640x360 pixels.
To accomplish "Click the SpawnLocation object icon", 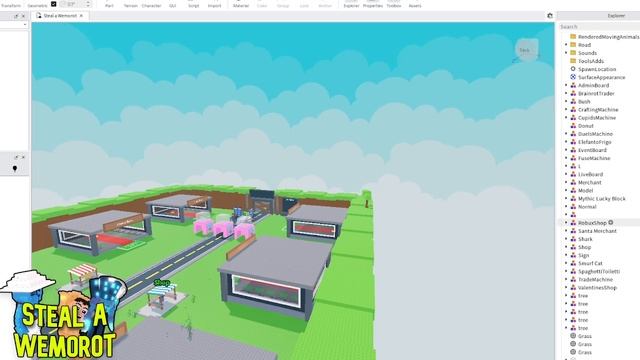I will tap(573, 69).
